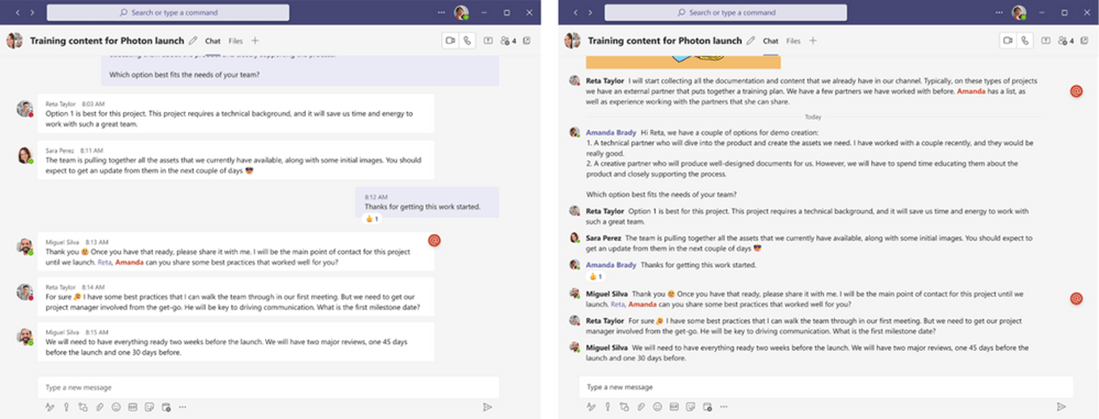The height and width of the screenshot is (419, 1099).
Task: Click the GIF icon in left compose toolbar
Action: (132, 407)
